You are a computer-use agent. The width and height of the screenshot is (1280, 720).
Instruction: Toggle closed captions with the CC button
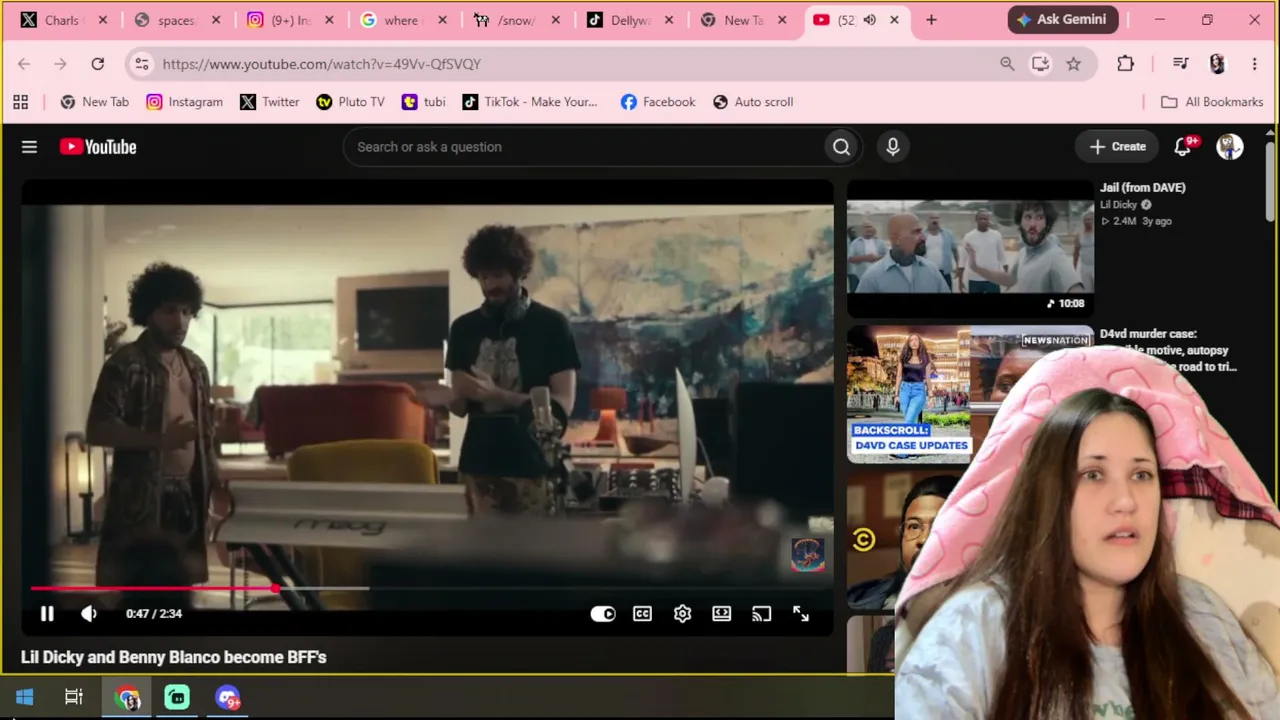pos(642,614)
